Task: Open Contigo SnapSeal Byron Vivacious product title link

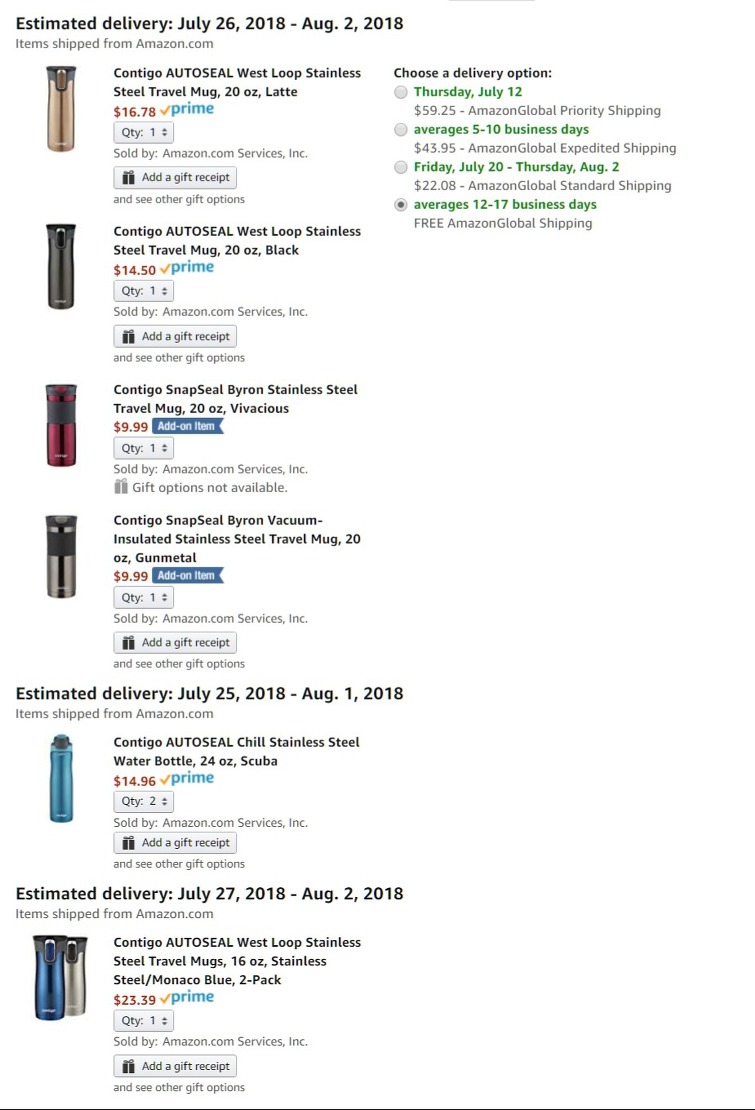Action: pos(235,399)
